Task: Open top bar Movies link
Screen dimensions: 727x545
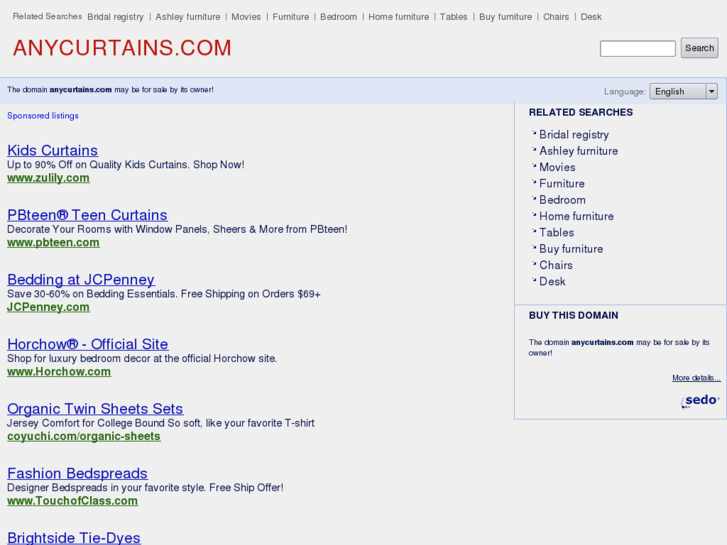Action: (246, 17)
